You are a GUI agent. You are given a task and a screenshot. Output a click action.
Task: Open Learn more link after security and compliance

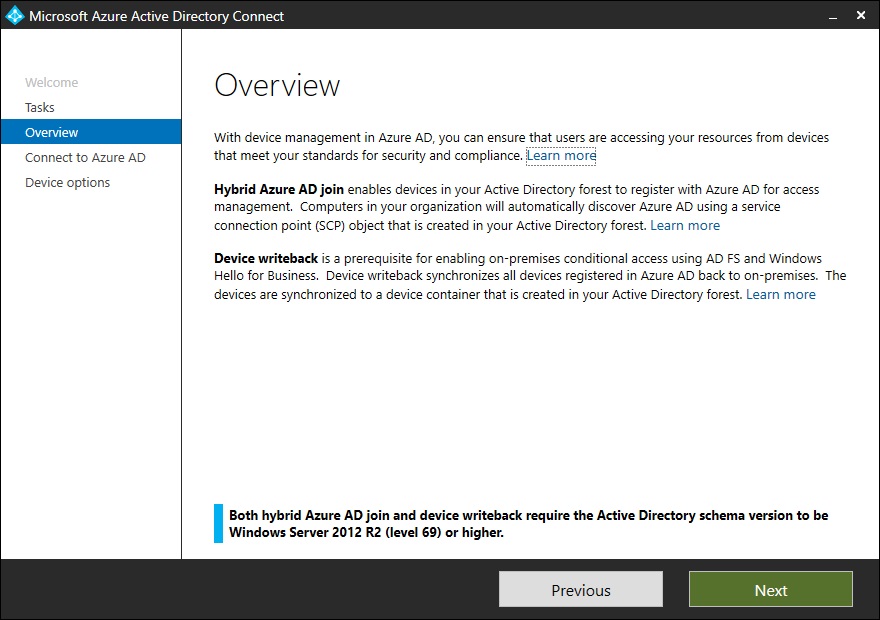(x=561, y=155)
